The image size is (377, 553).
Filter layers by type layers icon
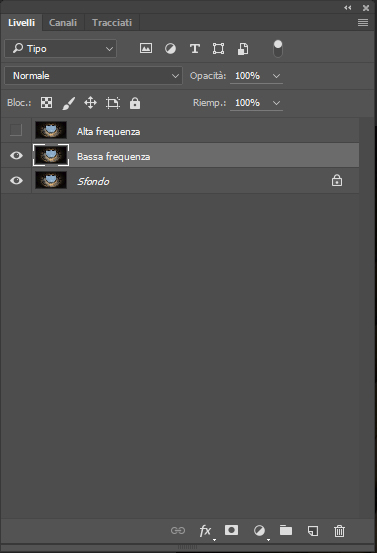pyautogui.click(x=195, y=49)
